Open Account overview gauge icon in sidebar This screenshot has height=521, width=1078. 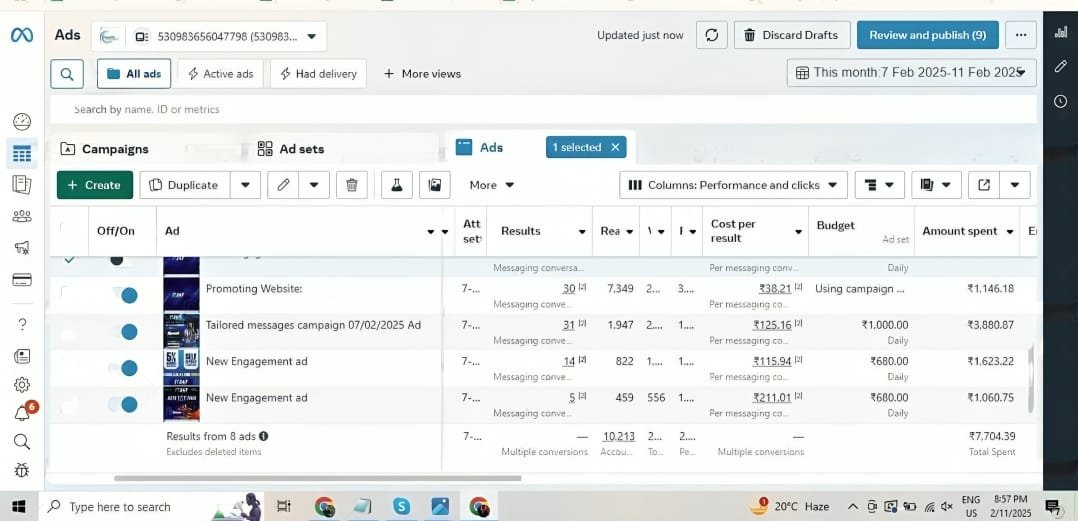pos(22,122)
